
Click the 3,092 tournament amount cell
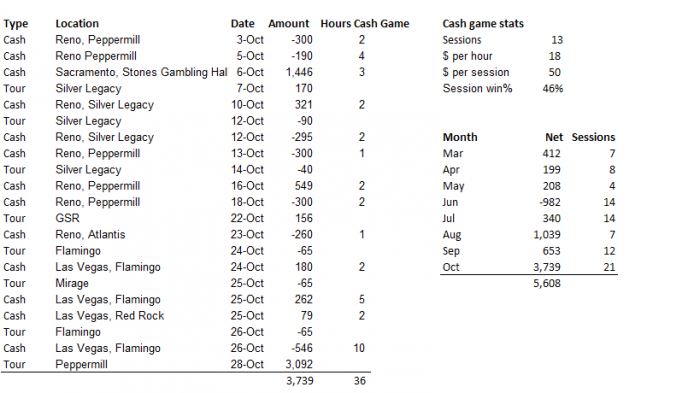(299, 364)
